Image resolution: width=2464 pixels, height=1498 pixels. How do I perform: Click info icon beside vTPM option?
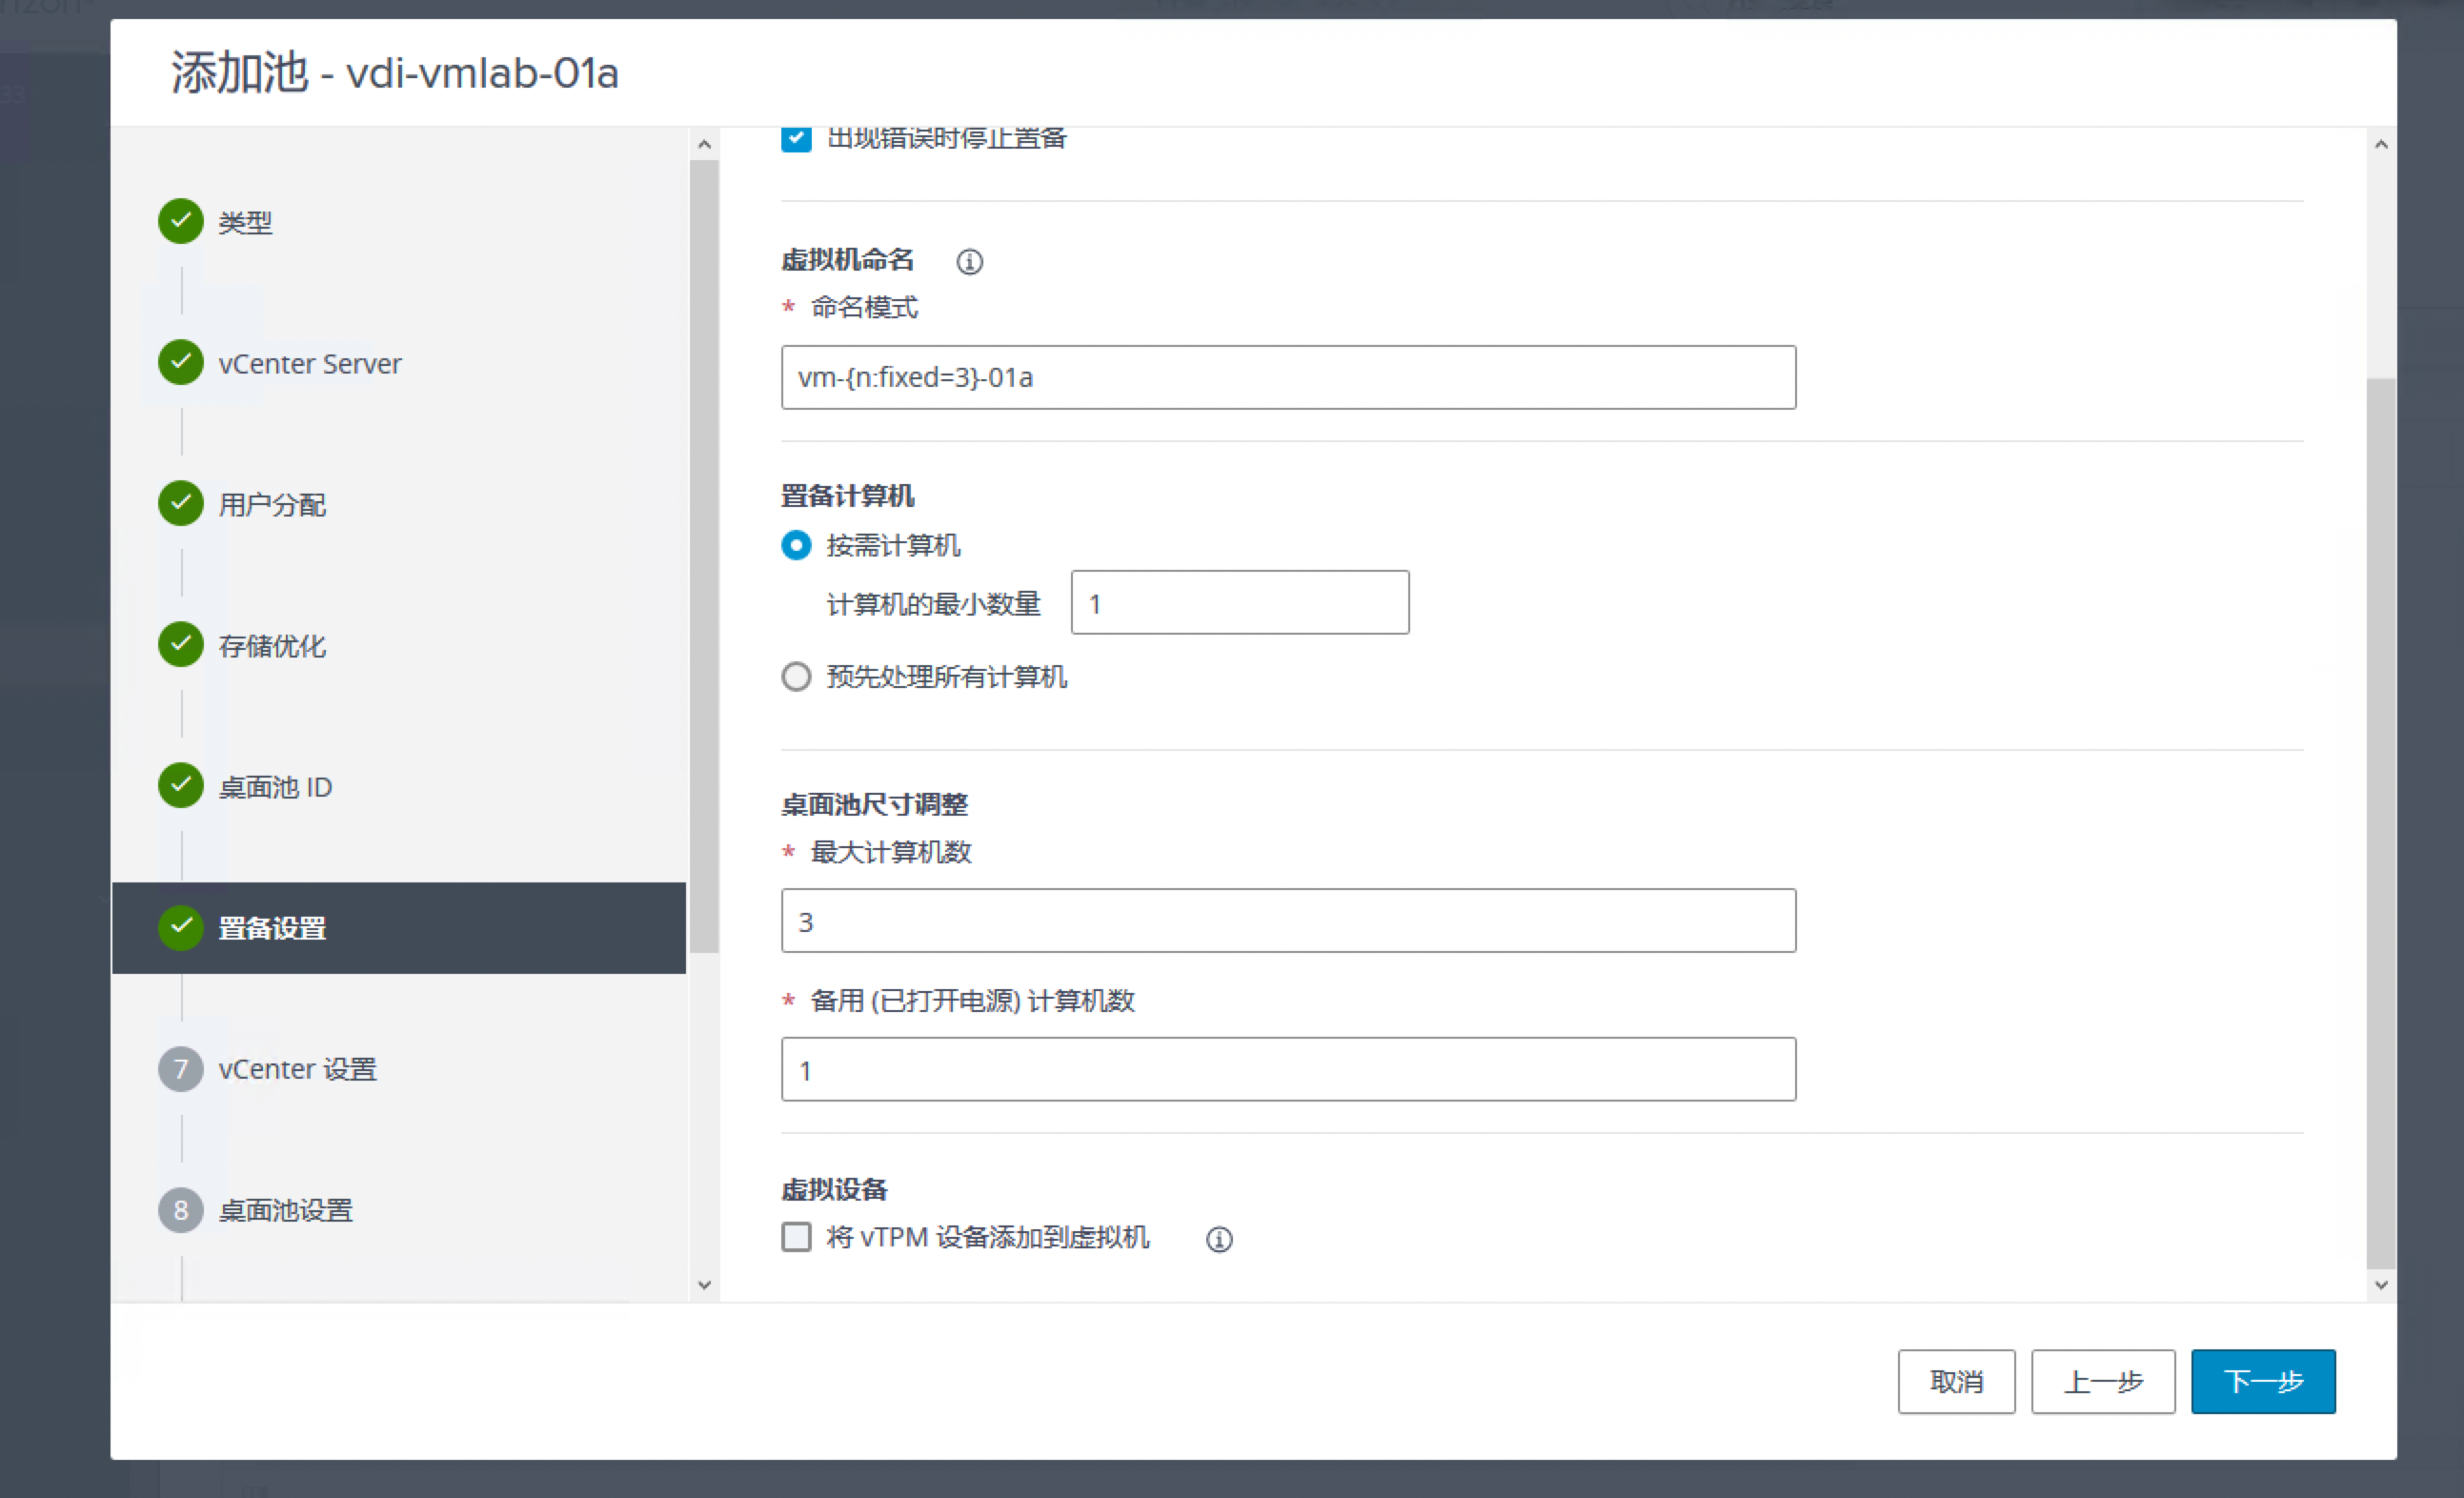click(1218, 1239)
